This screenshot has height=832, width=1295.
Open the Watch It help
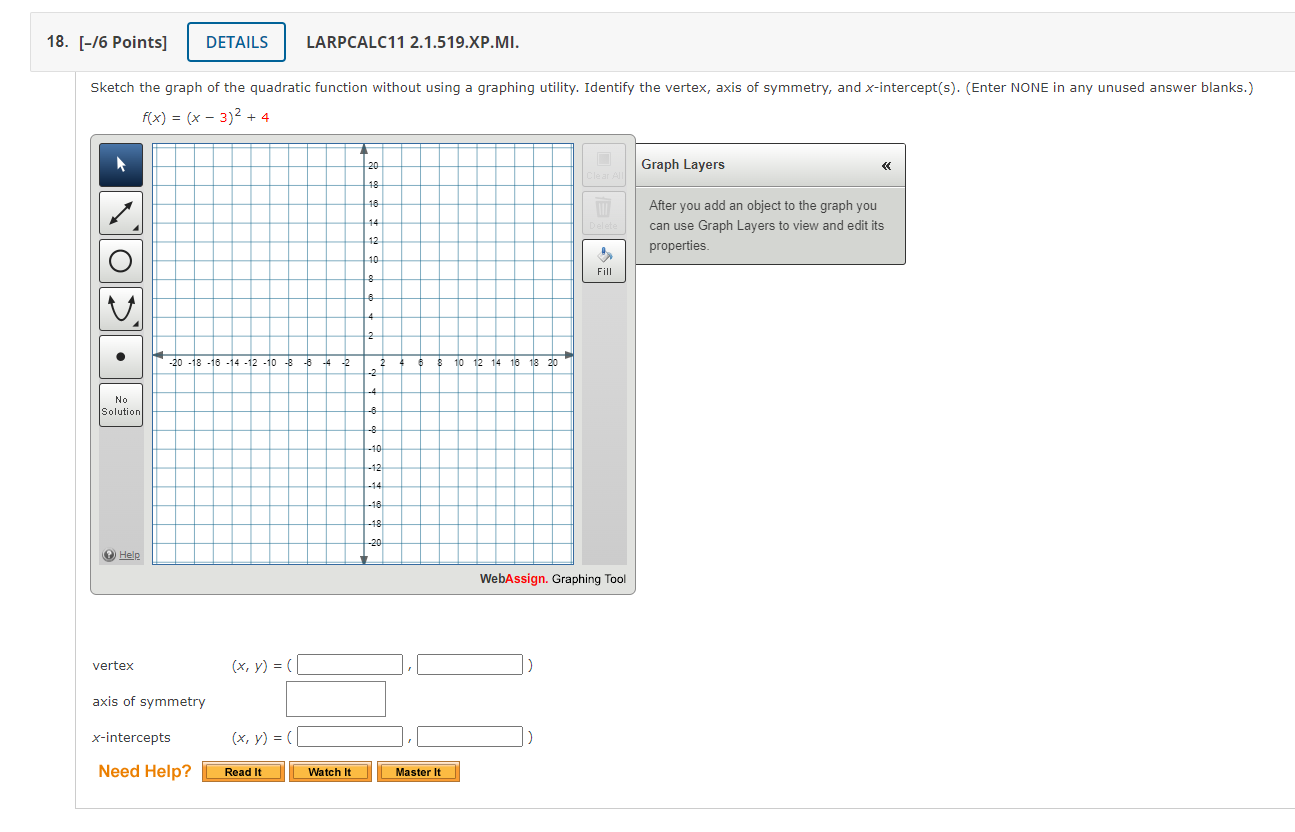(330, 772)
